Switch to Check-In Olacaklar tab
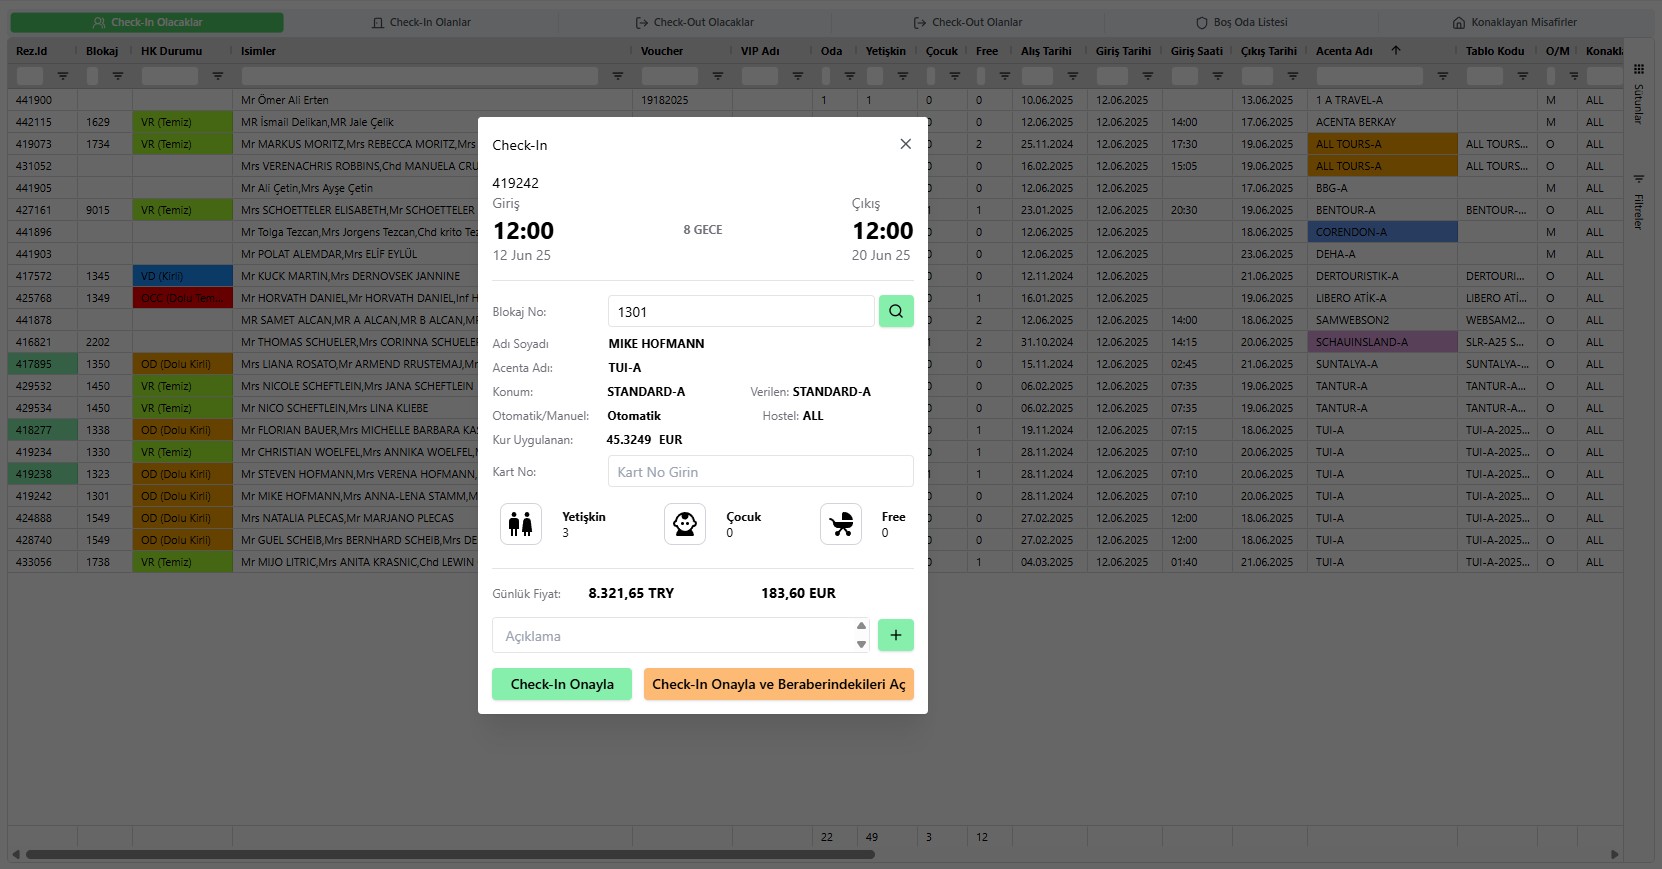Image resolution: width=1662 pixels, height=869 pixels. tap(147, 22)
